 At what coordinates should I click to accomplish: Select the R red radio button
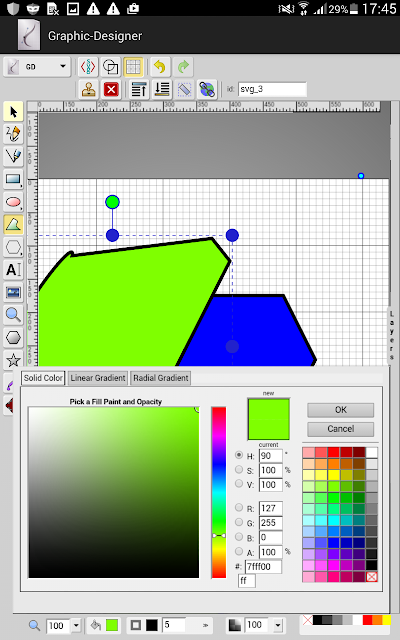pos(239,507)
